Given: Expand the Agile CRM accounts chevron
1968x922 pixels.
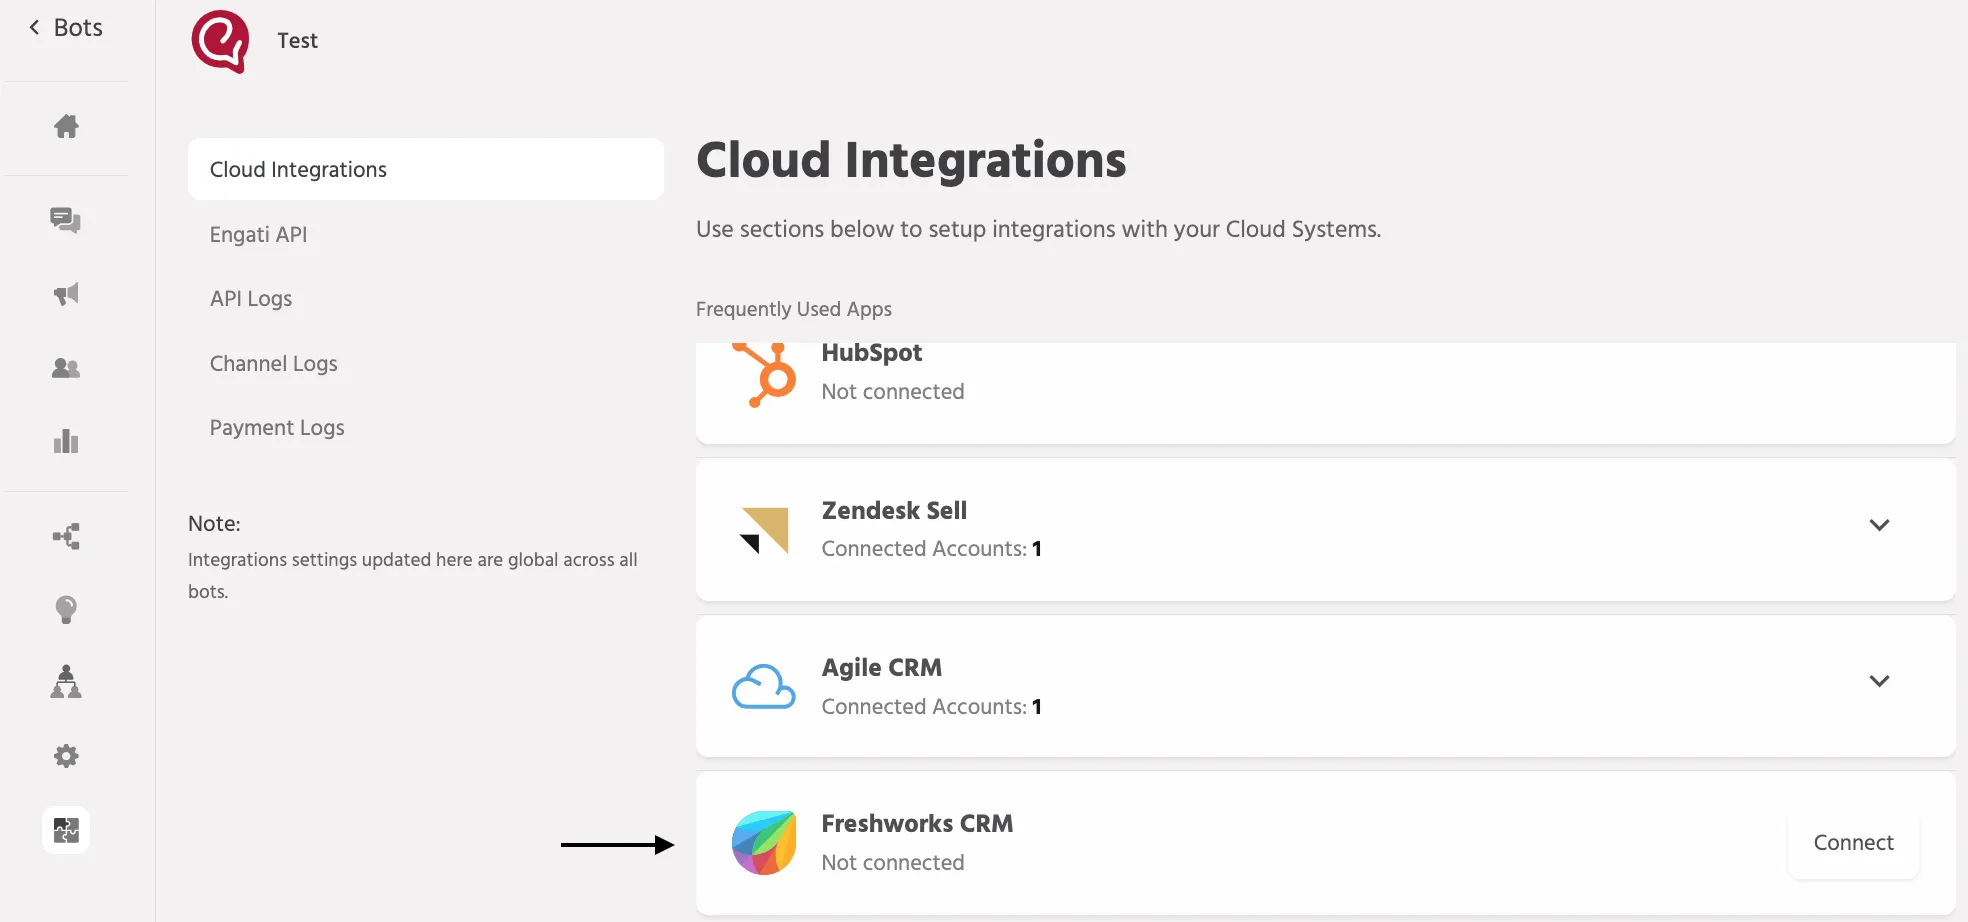Looking at the screenshot, I should point(1879,681).
